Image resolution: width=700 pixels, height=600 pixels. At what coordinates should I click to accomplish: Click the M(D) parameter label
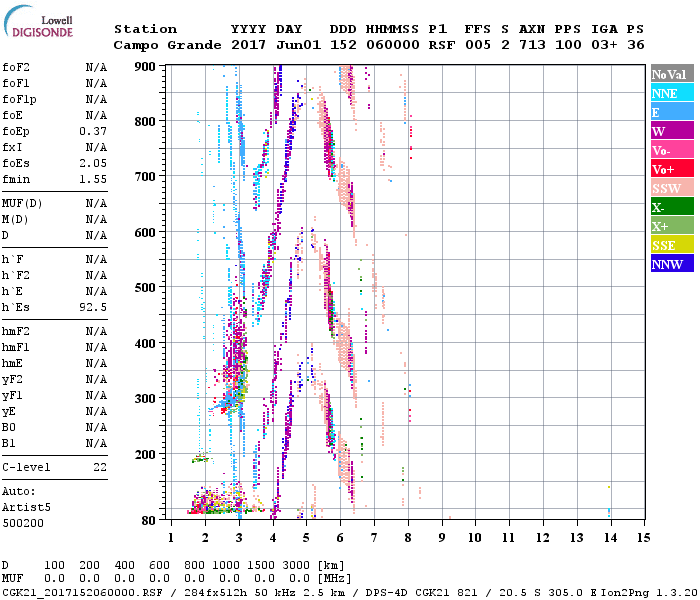tap(15, 220)
